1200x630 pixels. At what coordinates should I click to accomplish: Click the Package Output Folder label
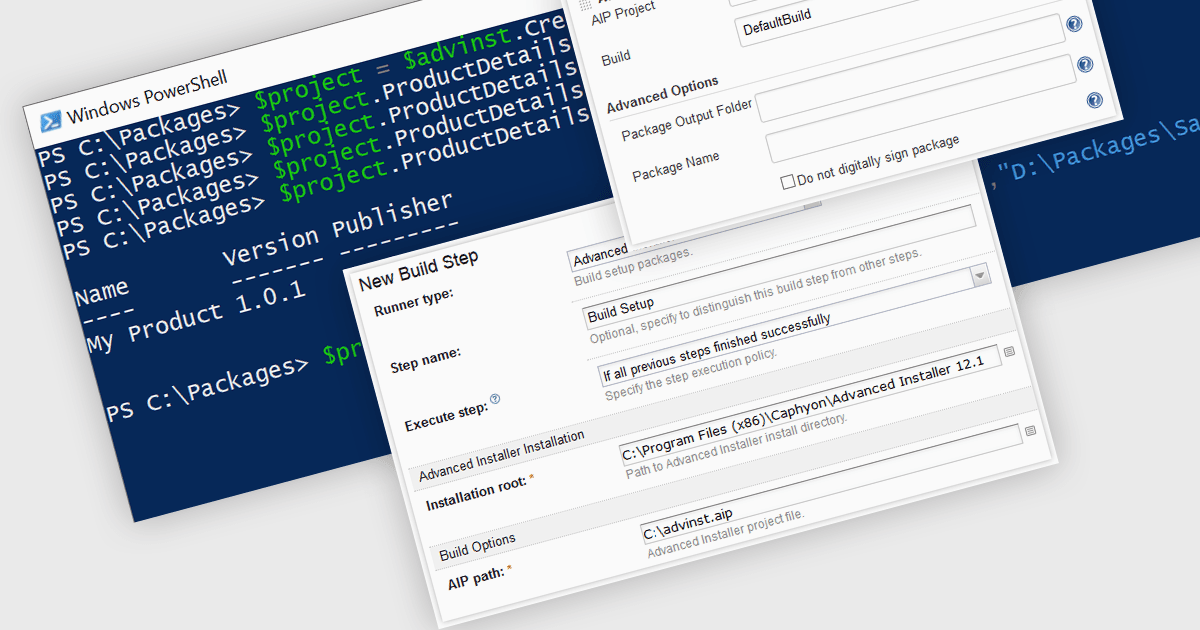[686, 119]
